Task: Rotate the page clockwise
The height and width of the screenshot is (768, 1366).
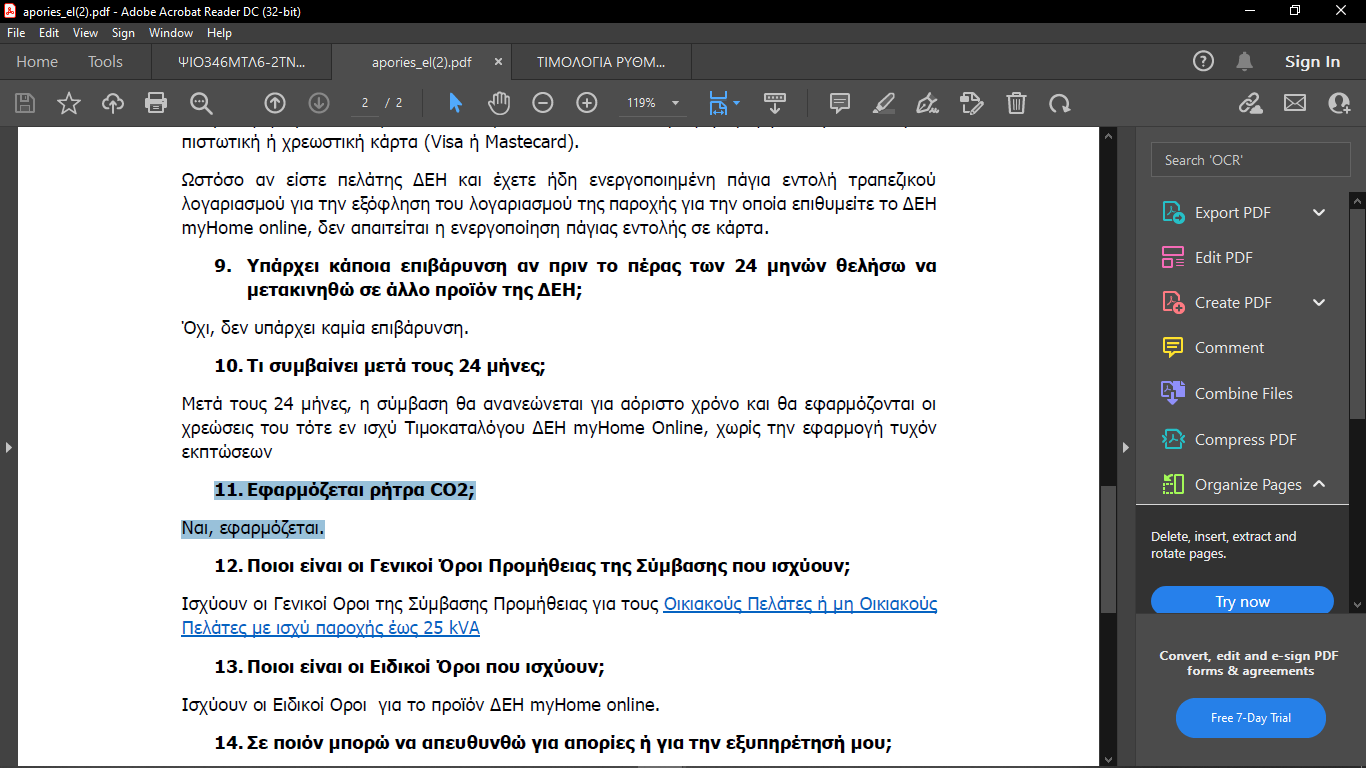Action: 1060,103
